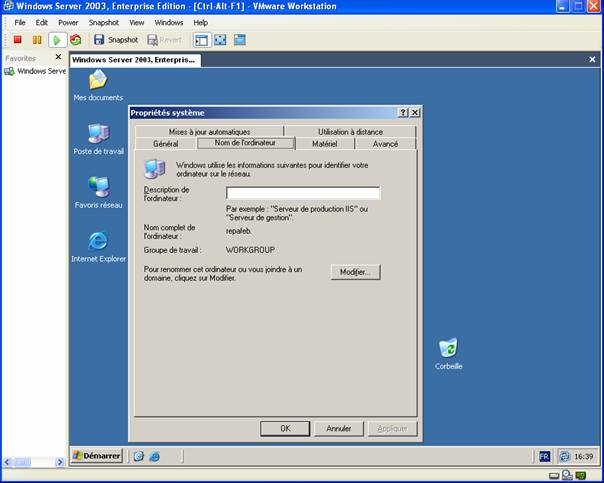
Task: Click the Favorites panel right scroll arrow
Action: pos(60,461)
